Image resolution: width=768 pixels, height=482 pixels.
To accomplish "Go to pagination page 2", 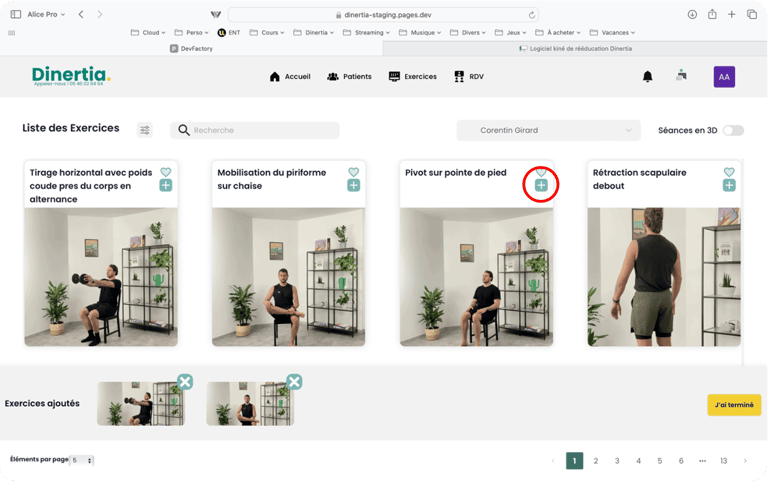I will (x=596, y=461).
